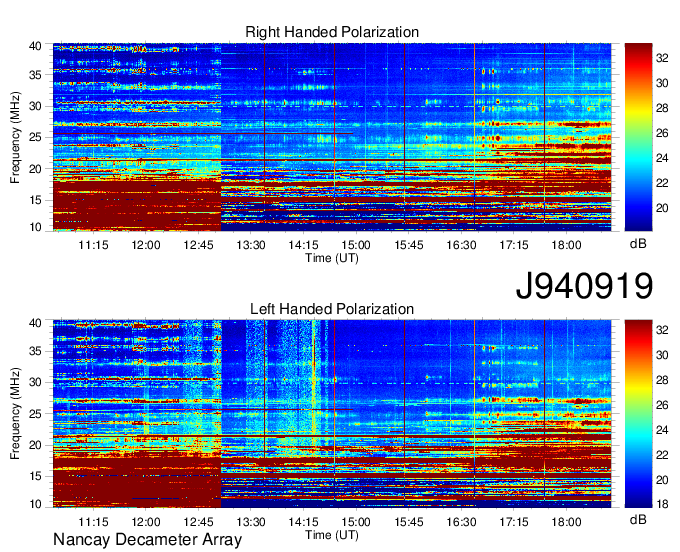680x552 pixels.
Task: Click 14:15 tick on Right Handed time axis
Action: [x=303, y=245]
